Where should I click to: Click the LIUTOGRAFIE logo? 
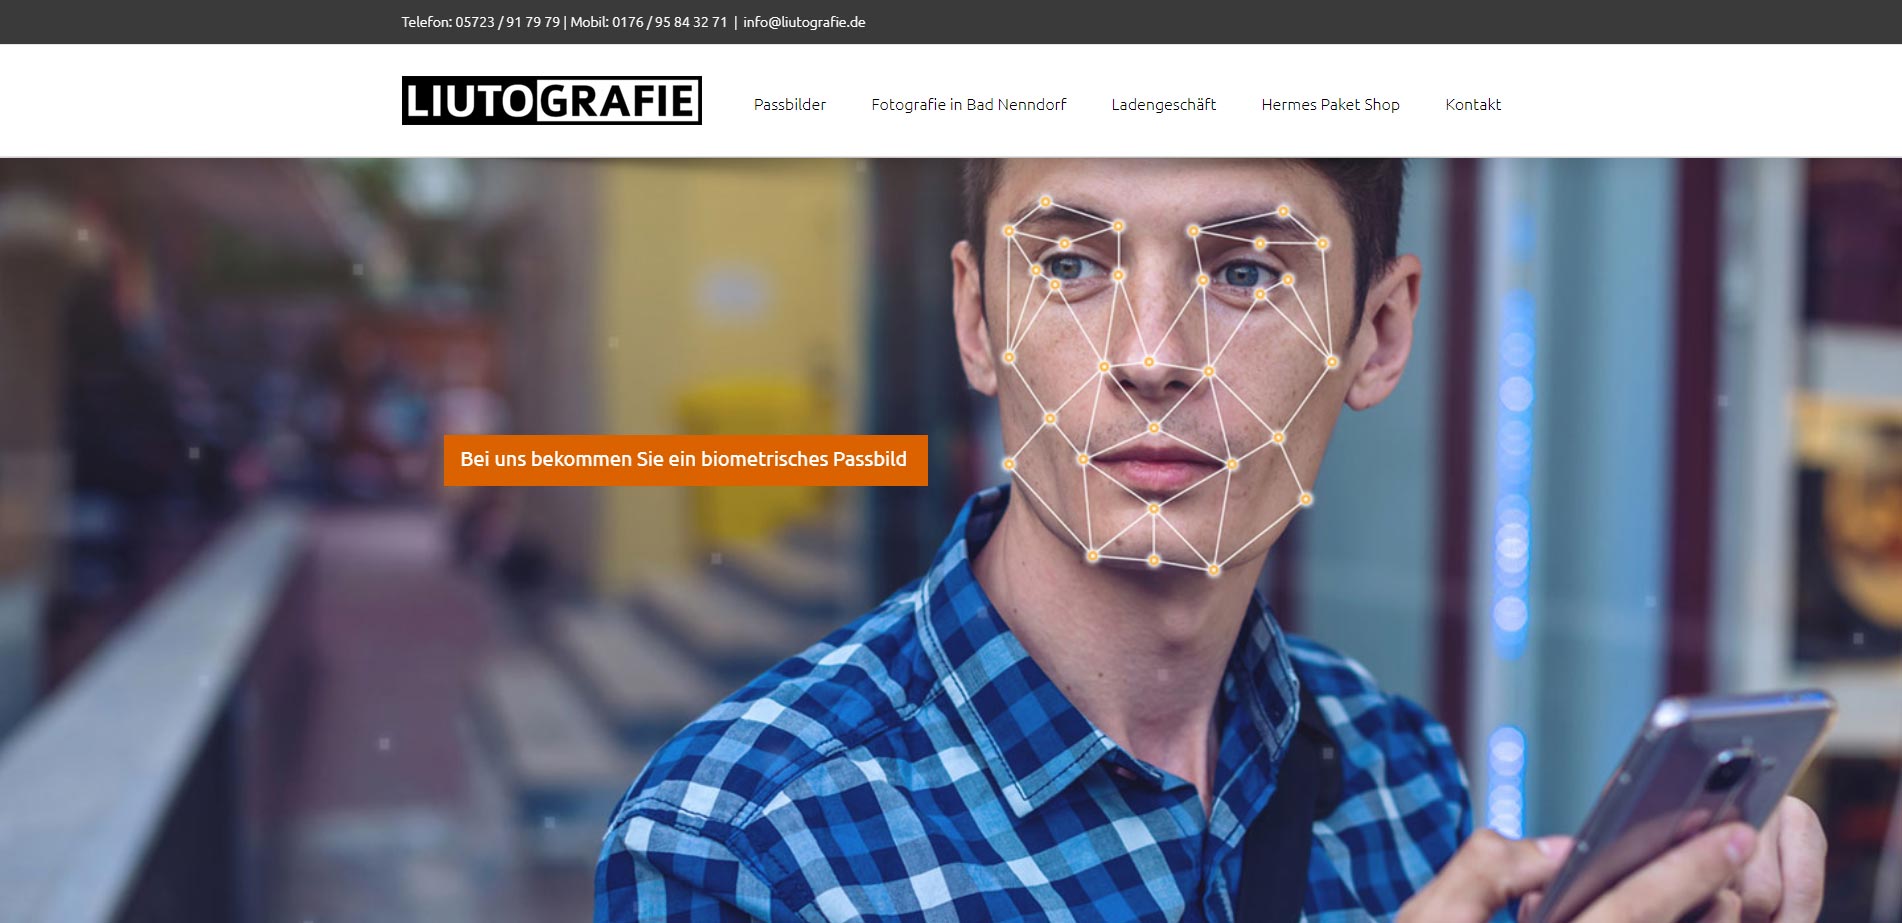pyautogui.click(x=551, y=101)
